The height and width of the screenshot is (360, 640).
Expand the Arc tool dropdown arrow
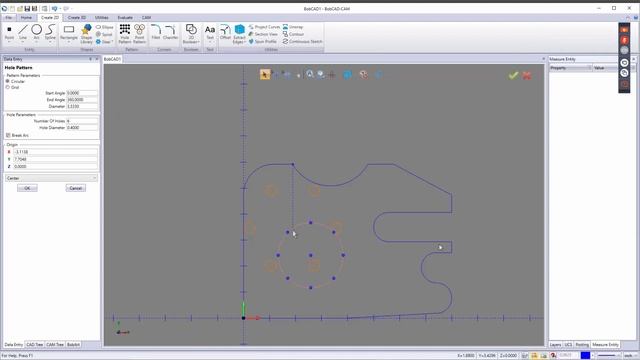point(36,42)
